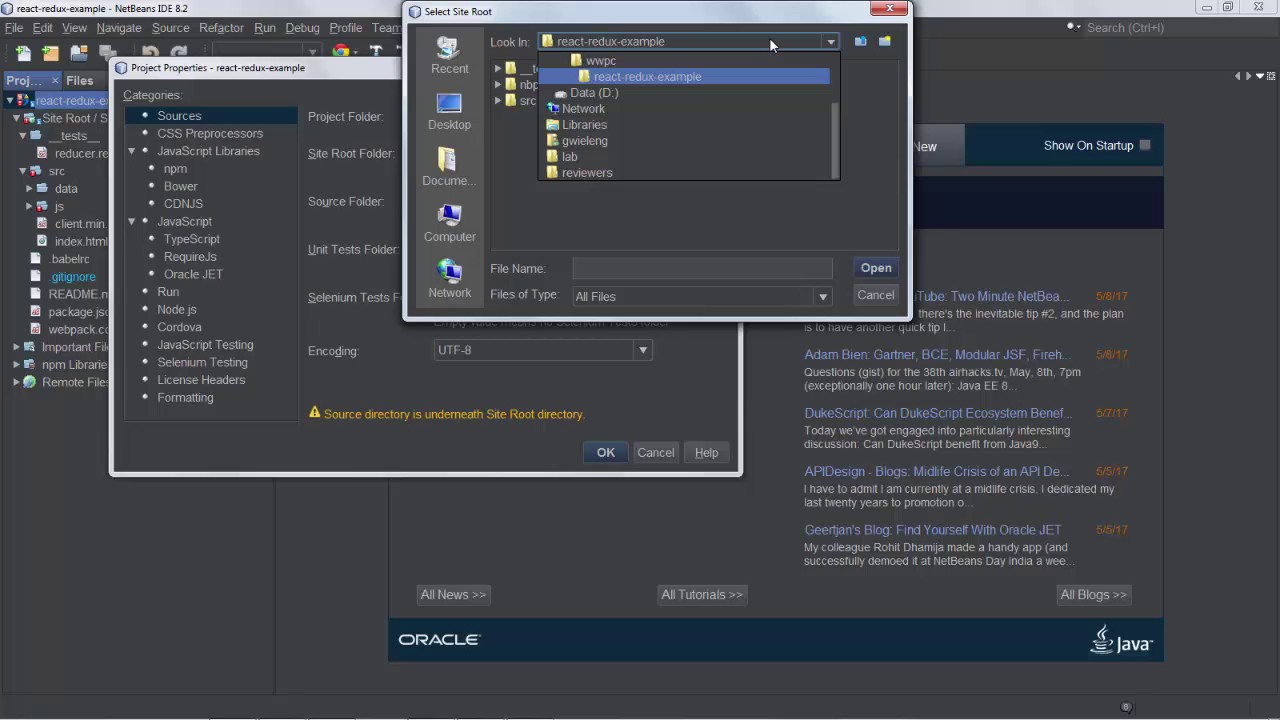Open the All Blogs link
1280x720 pixels.
[1094, 595]
